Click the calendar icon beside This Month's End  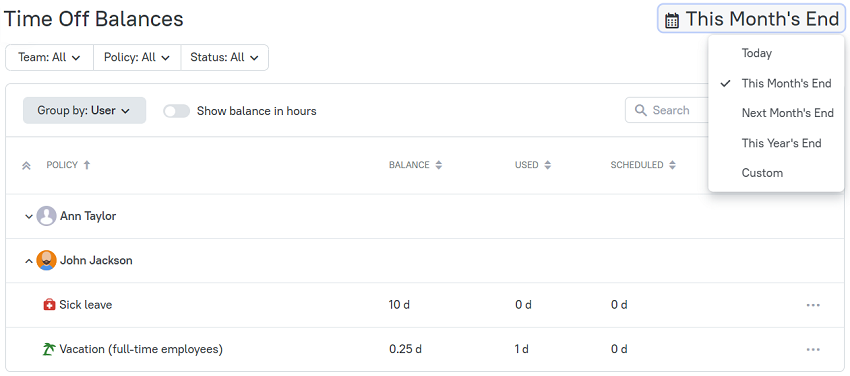point(672,21)
